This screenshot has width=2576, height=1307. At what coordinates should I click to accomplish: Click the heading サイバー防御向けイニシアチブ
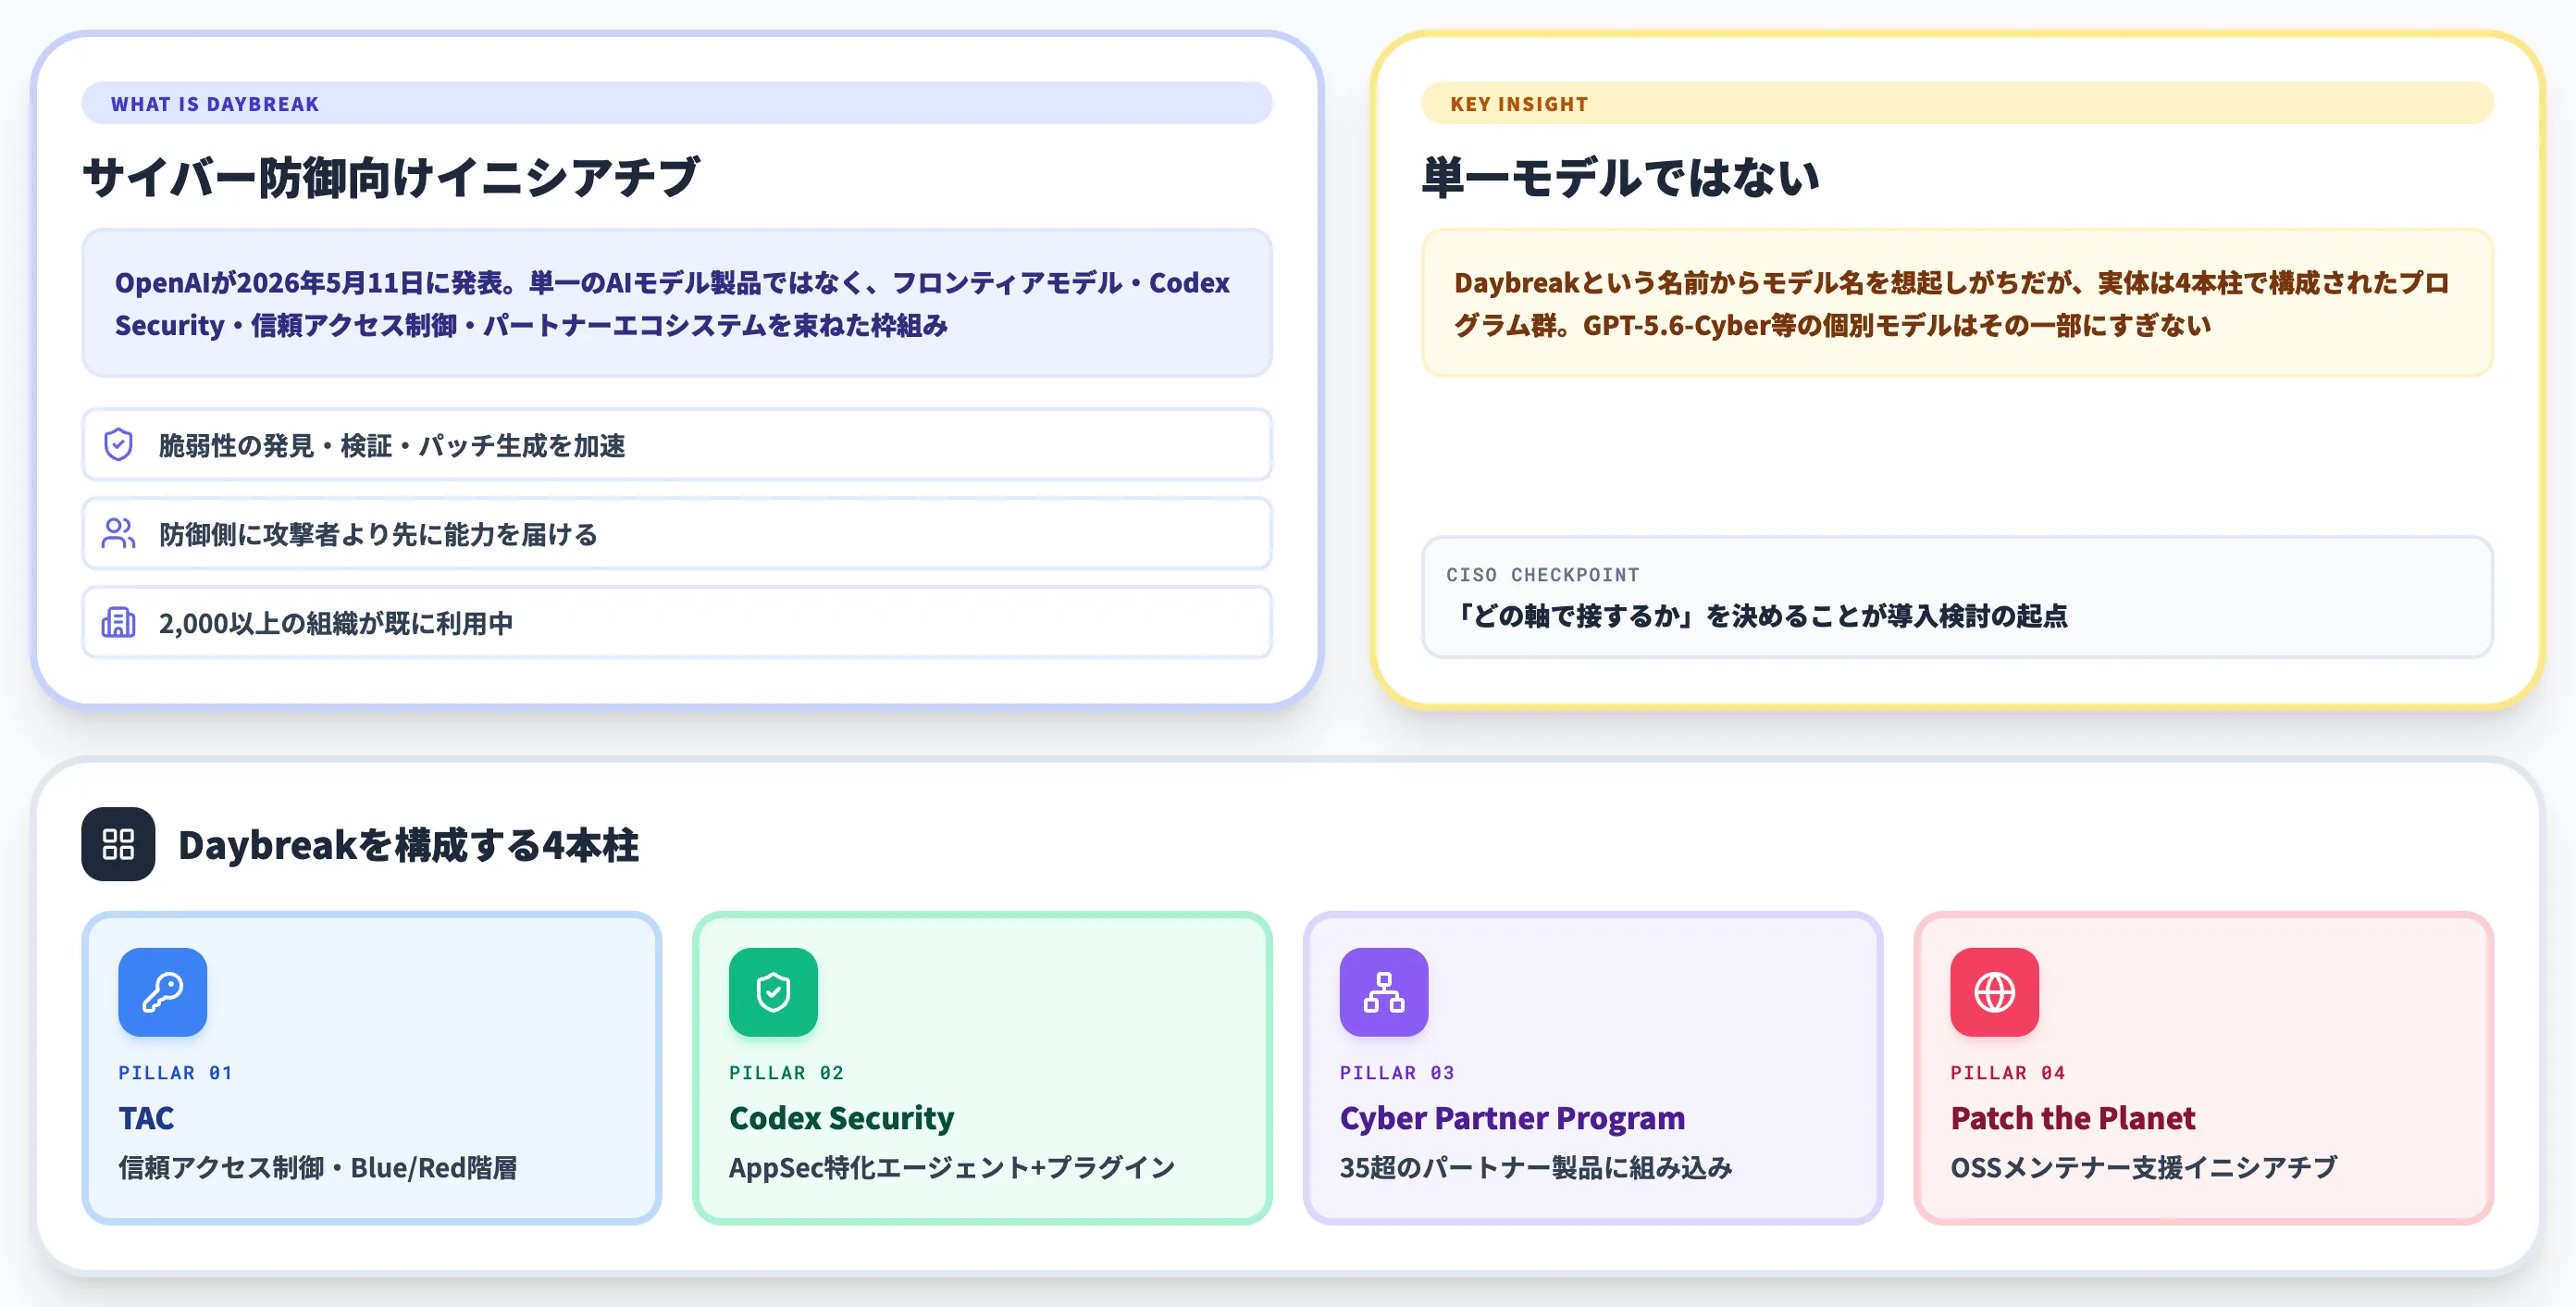pos(391,177)
